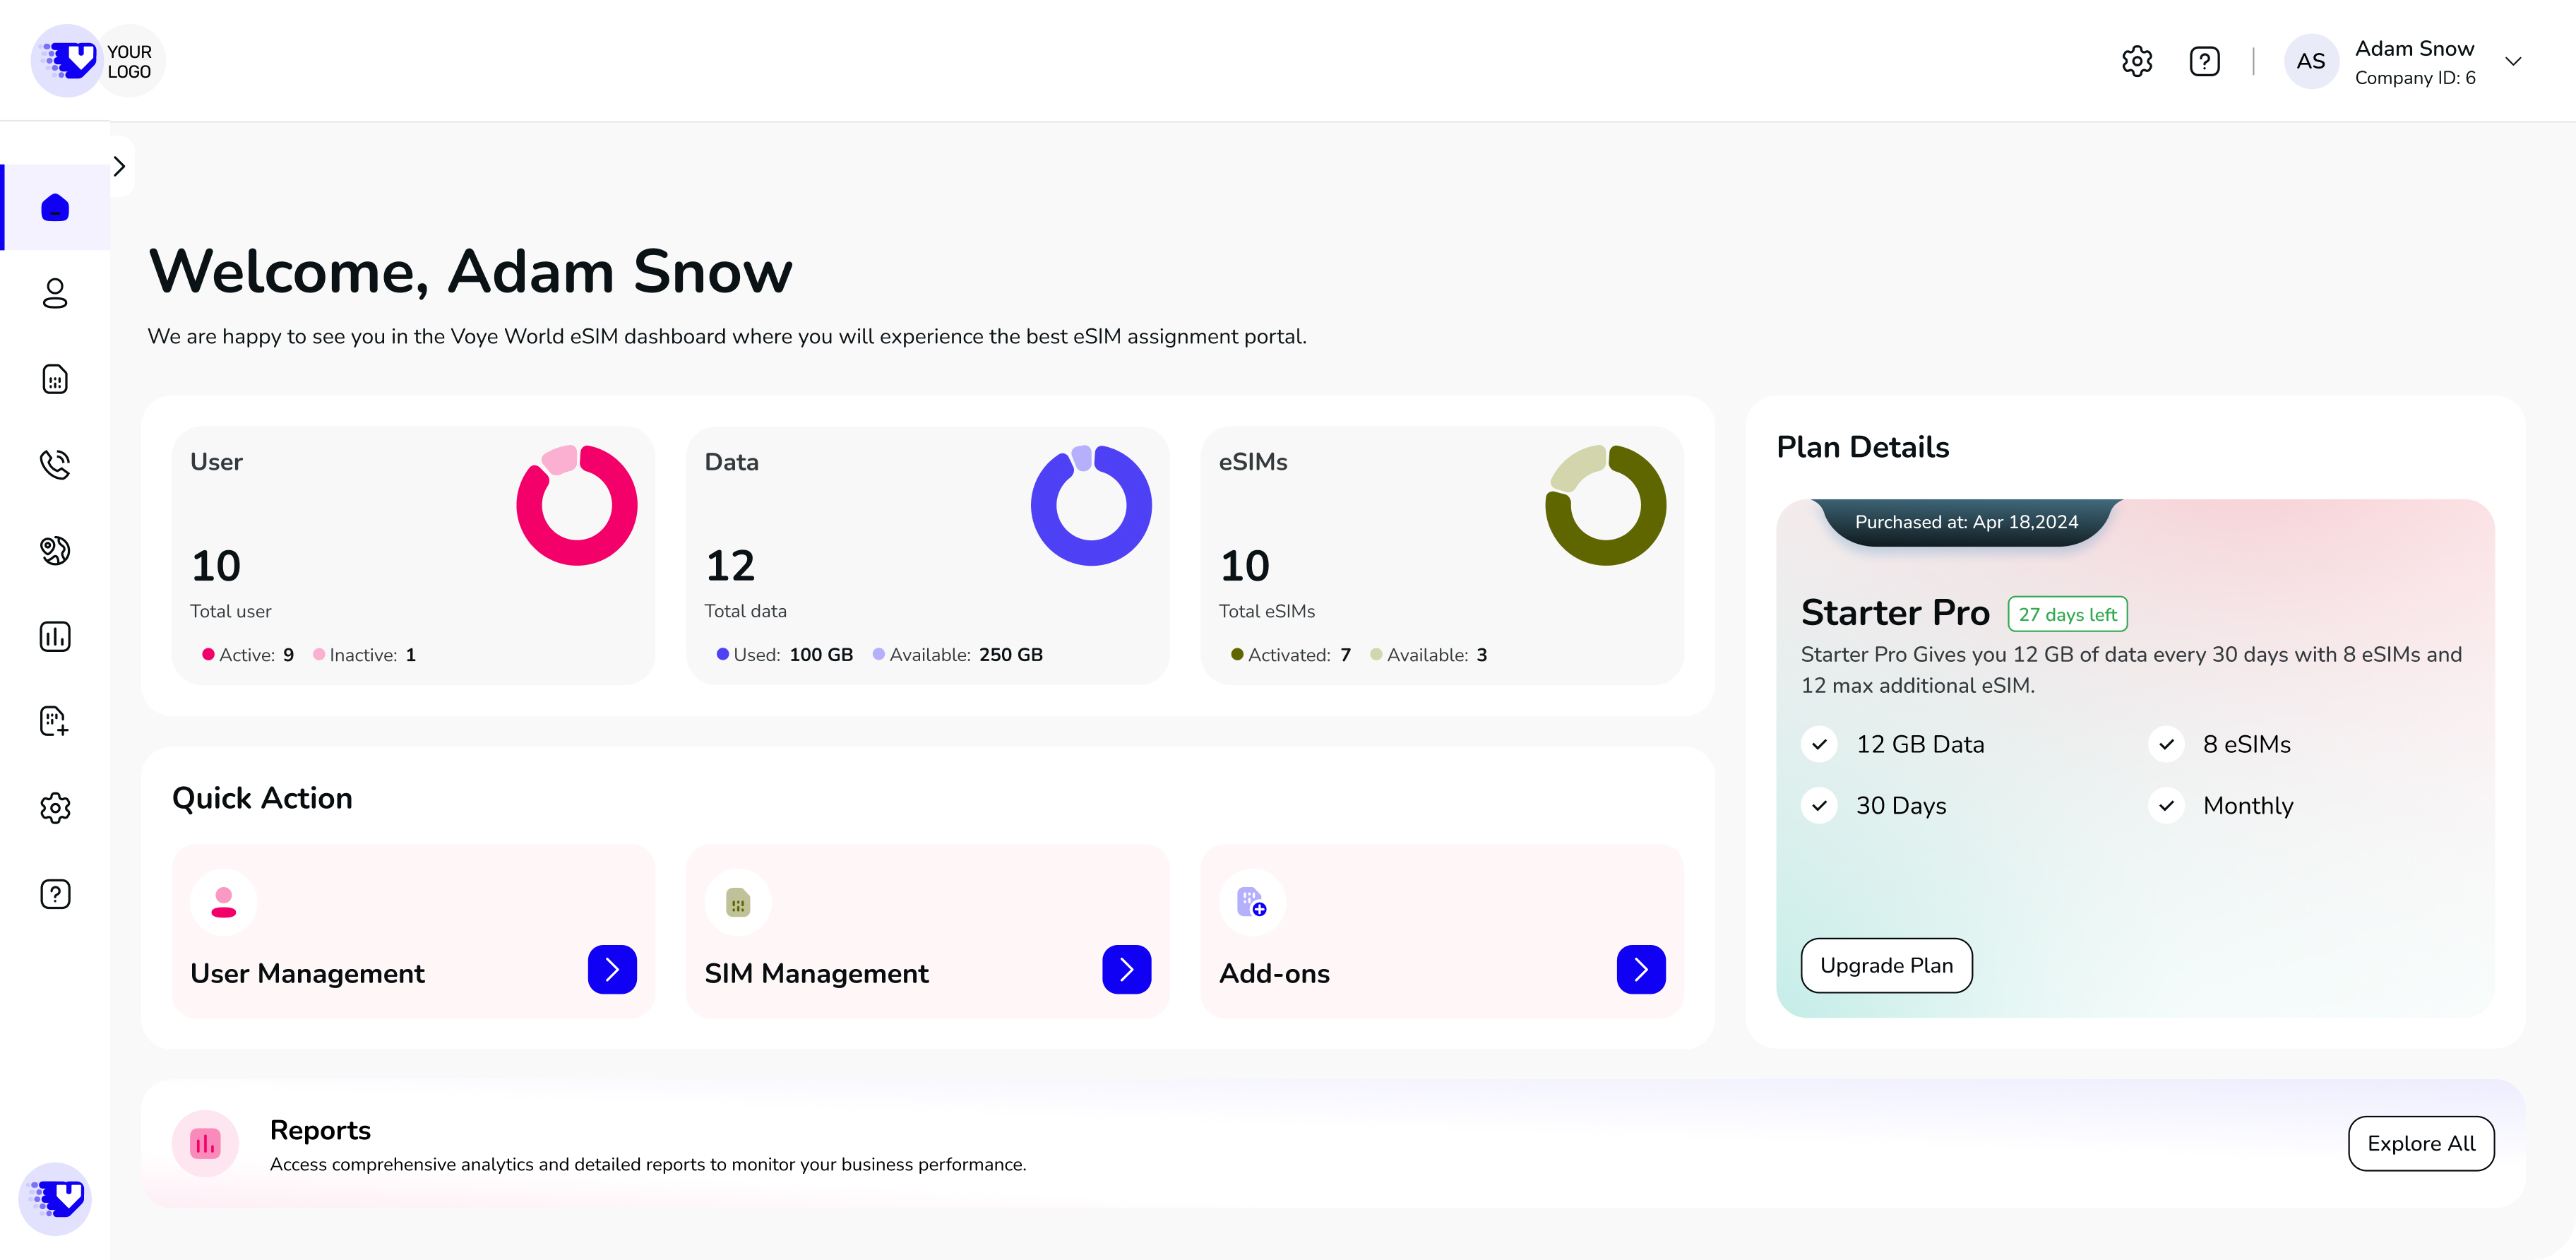This screenshot has width=2576, height=1260.
Task: Open Add-ons via its arrow button
Action: (1640, 969)
